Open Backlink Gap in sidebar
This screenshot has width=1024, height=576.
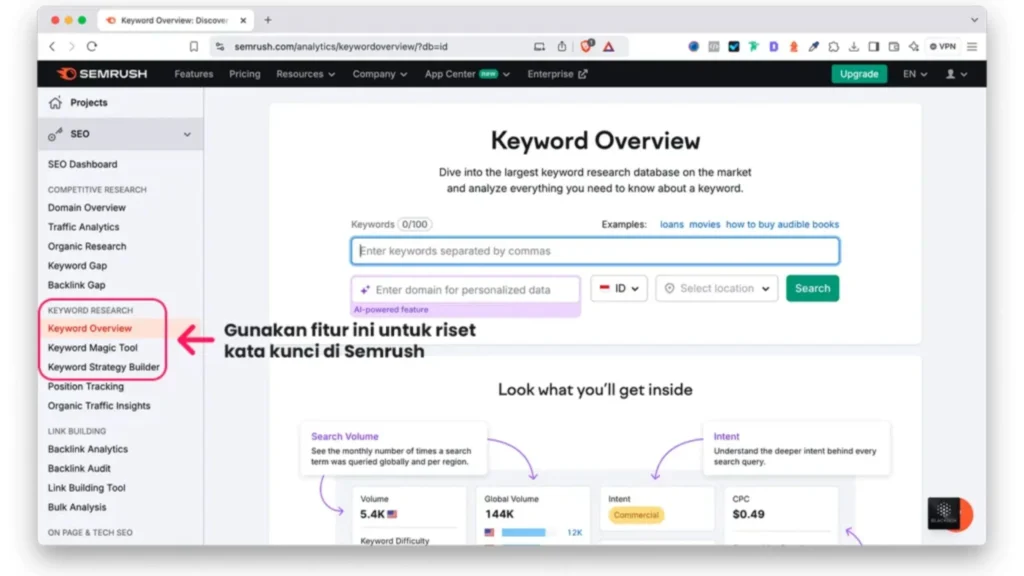point(76,285)
